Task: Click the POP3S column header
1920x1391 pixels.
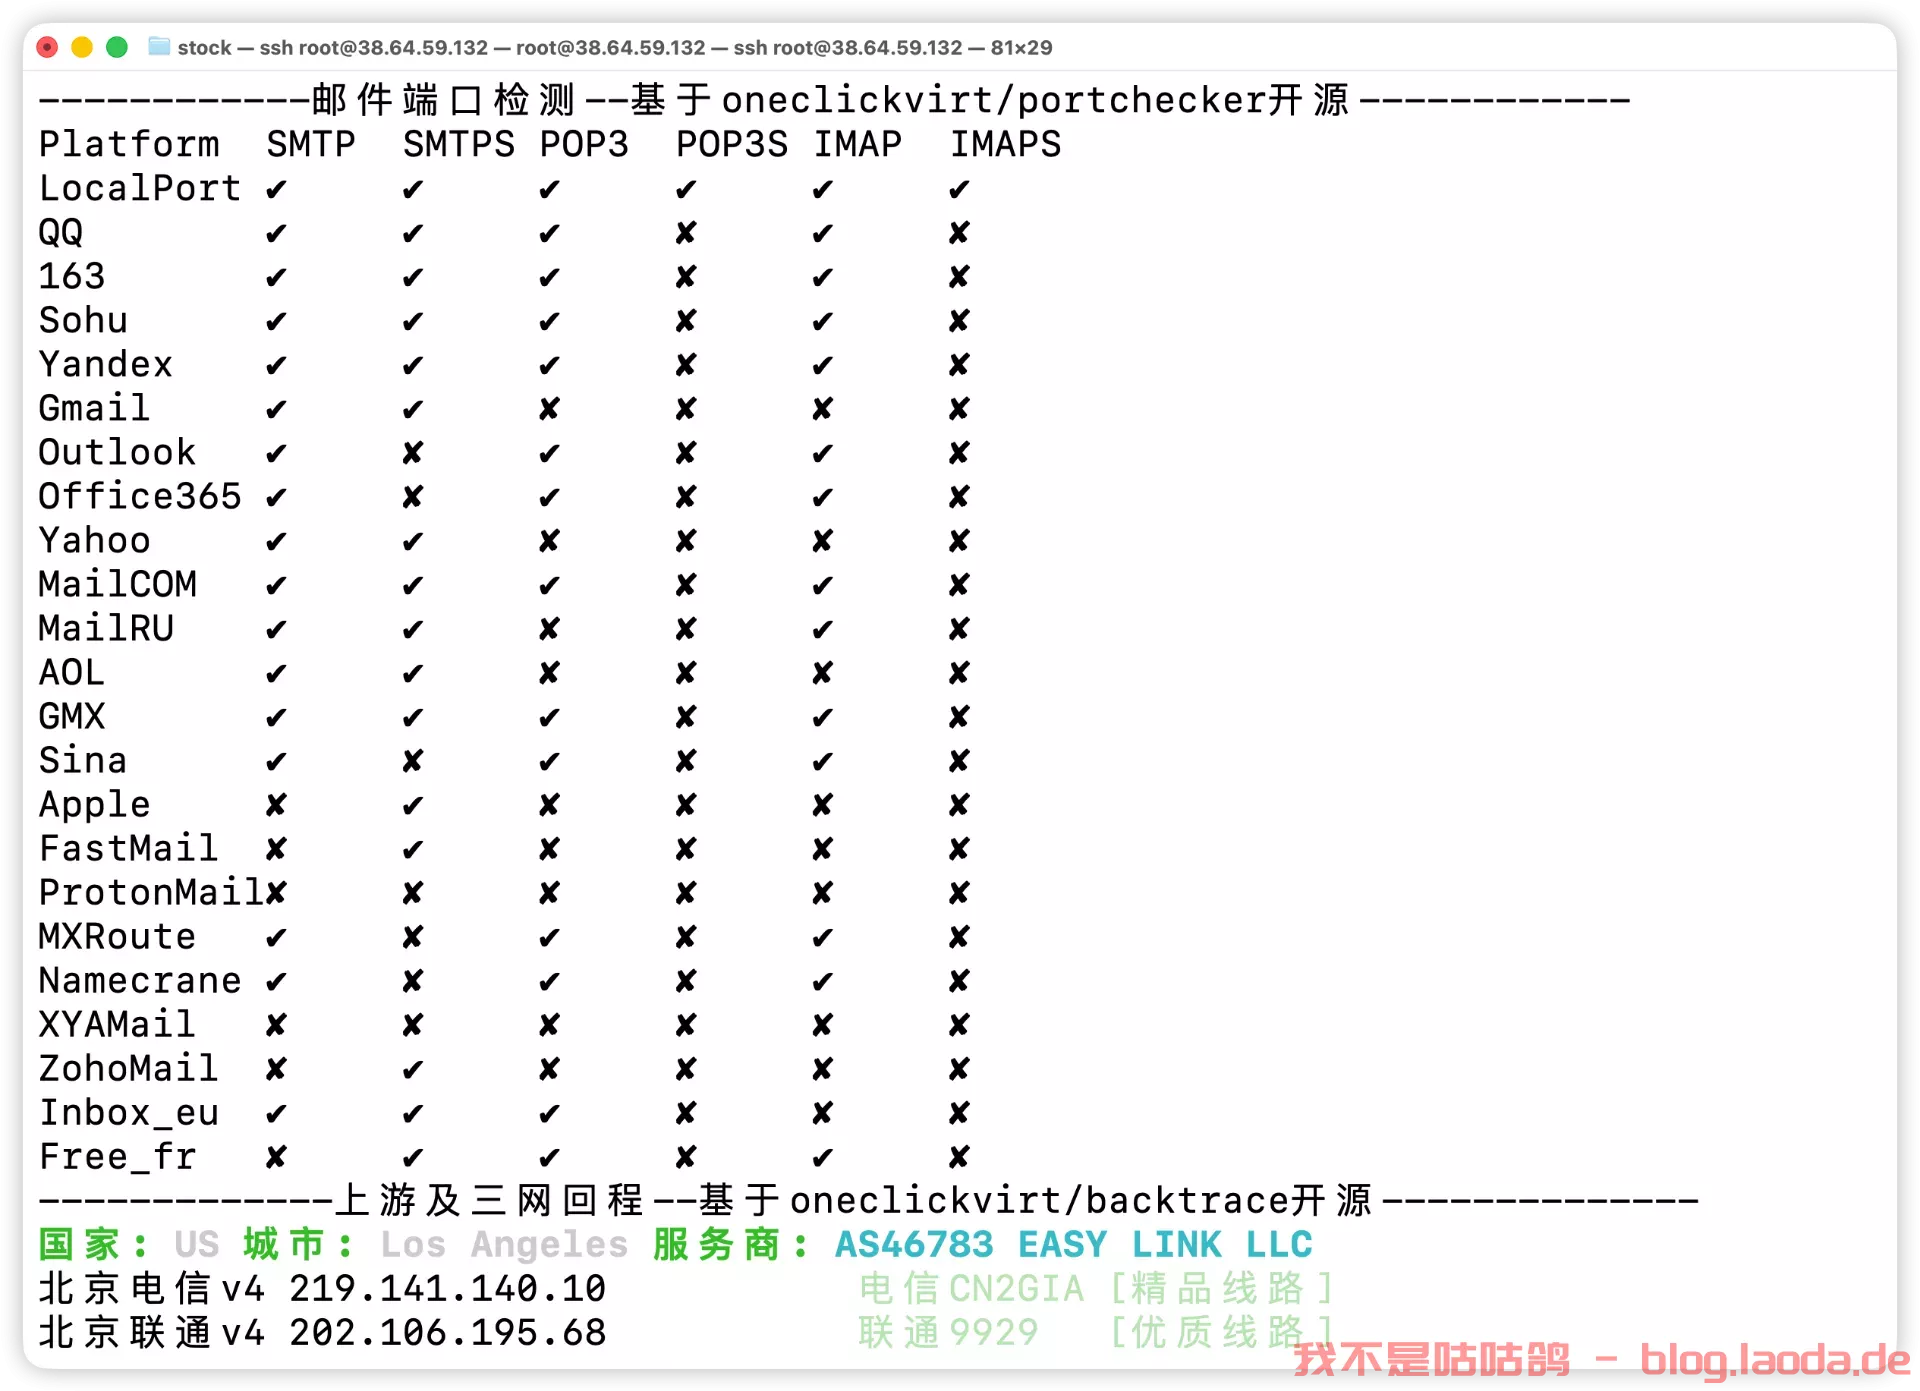Action: (731, 144)
